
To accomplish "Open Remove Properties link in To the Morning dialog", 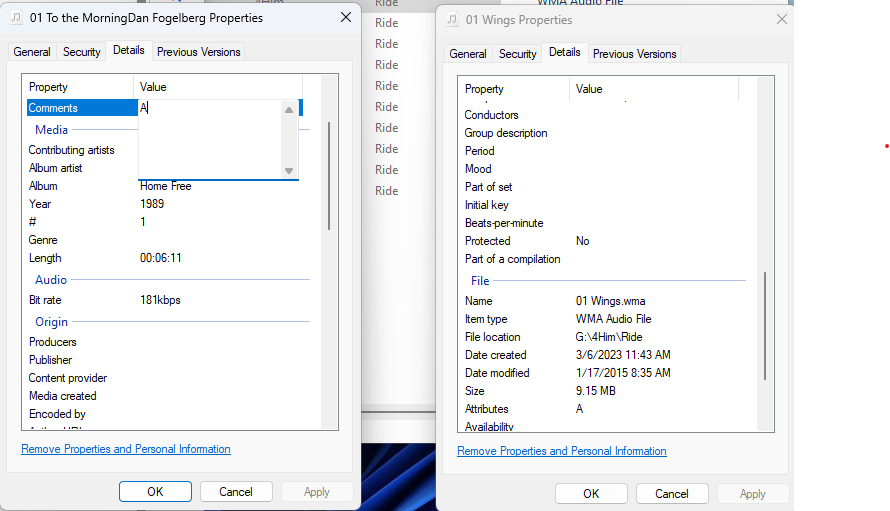I will click(x=126, y=449).
